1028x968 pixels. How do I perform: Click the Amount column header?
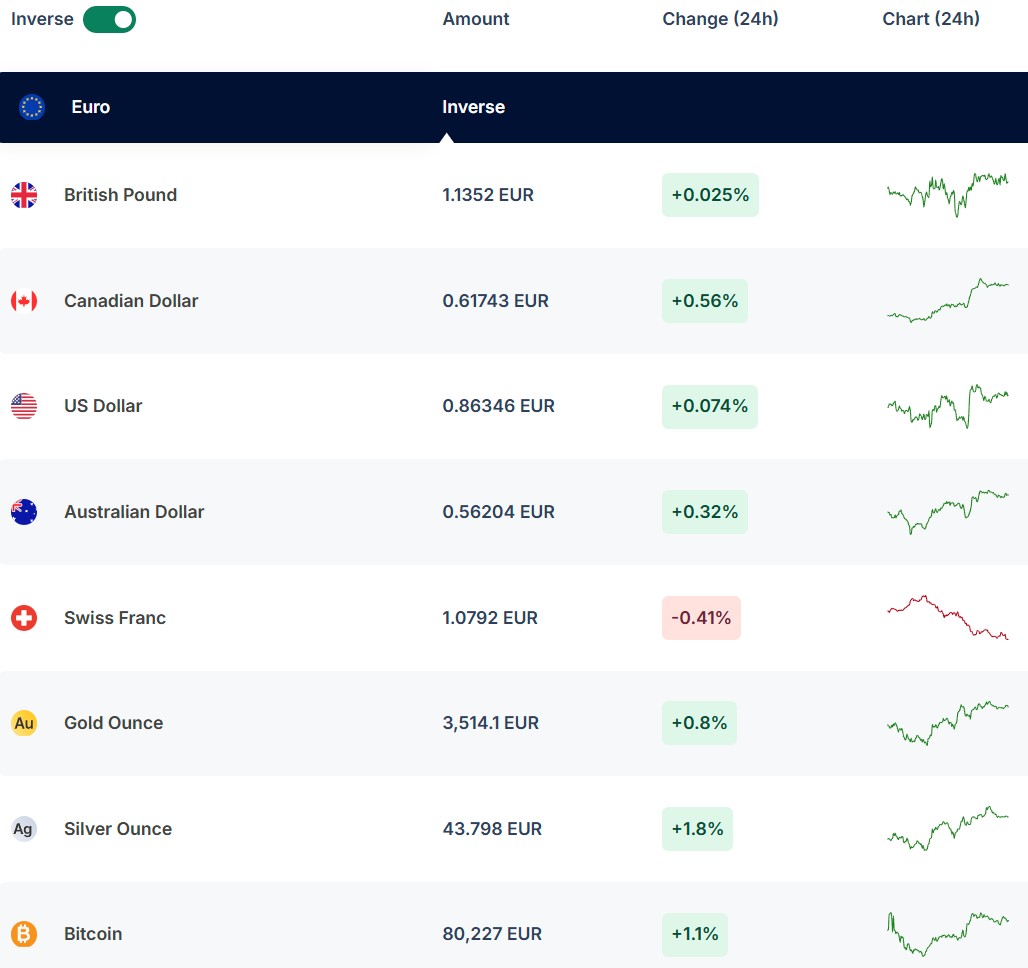[476, 19]
